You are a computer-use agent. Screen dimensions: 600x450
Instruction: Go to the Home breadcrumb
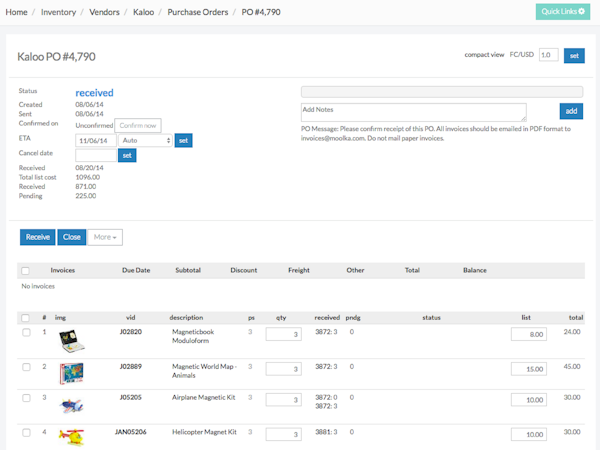16,12
